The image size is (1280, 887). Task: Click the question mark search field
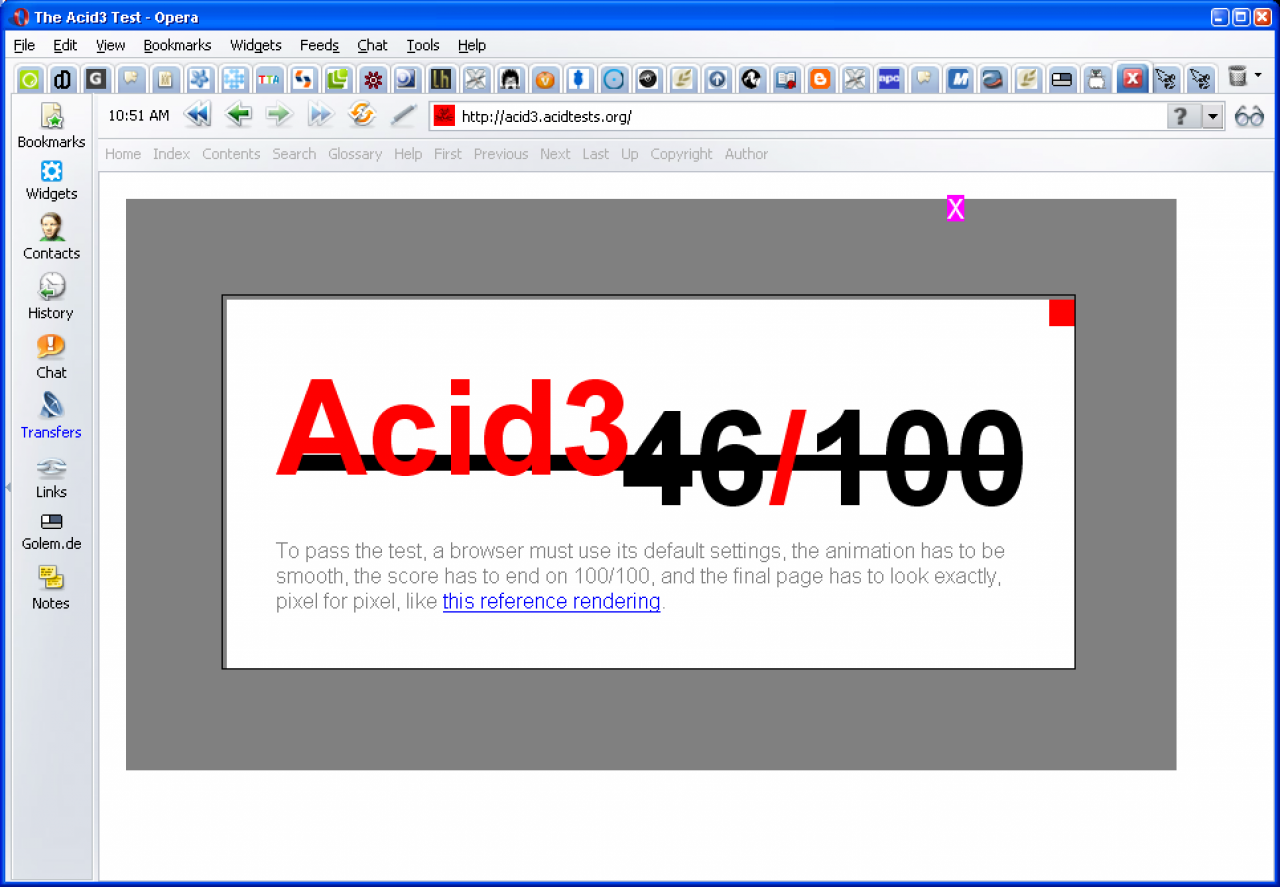click(x=1183, y=116)
